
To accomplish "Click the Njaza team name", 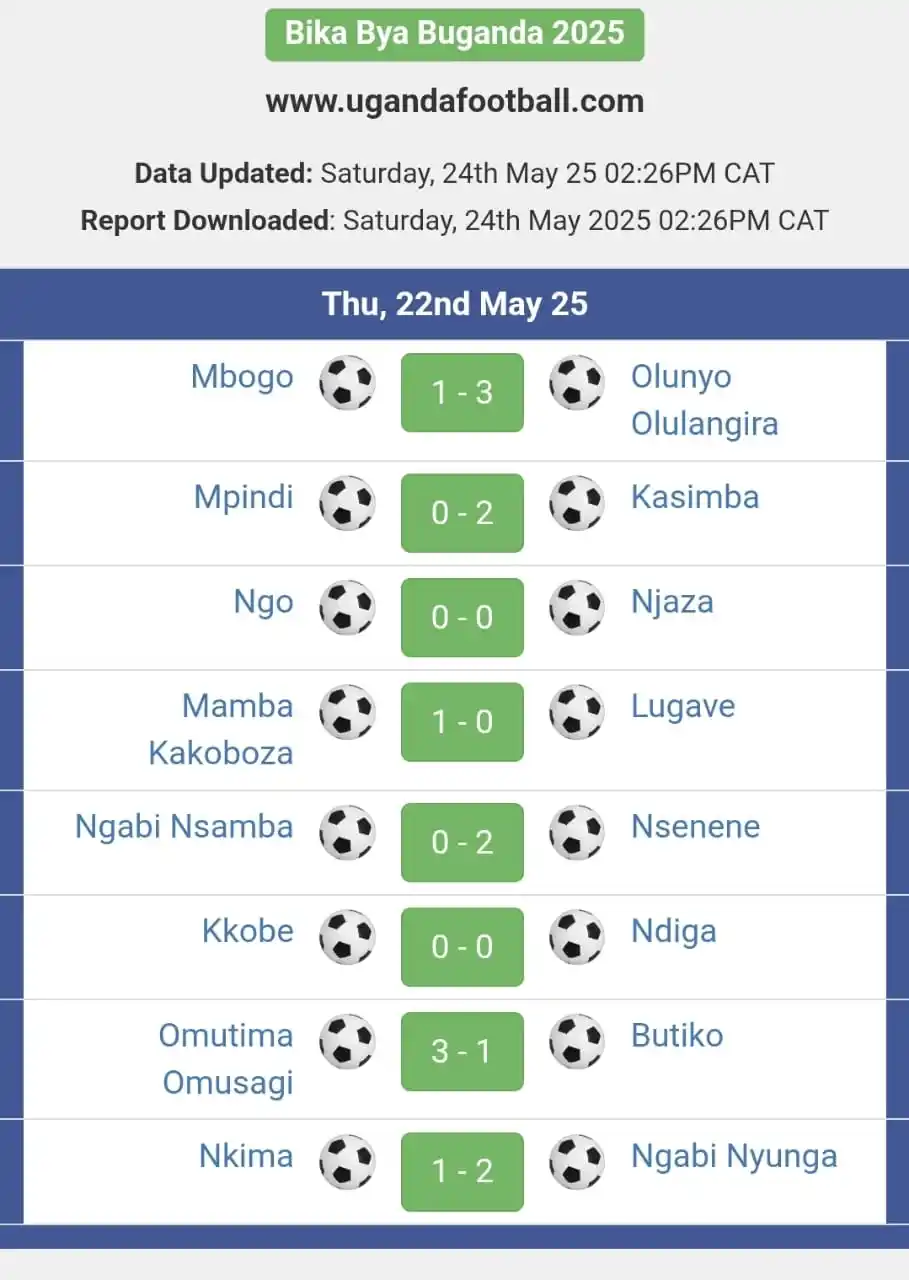I will click(x=672, y=602).
